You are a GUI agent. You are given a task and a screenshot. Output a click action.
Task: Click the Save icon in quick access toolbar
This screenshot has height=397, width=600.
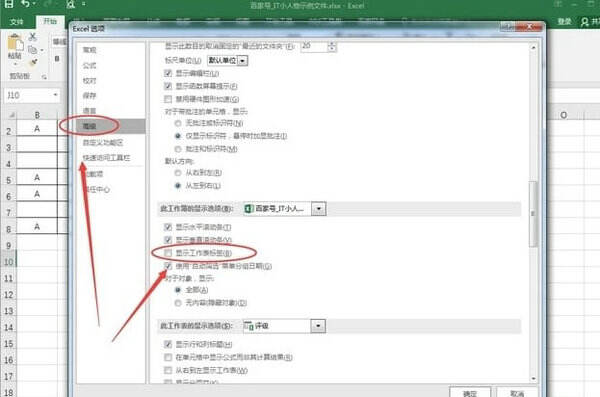8,4
